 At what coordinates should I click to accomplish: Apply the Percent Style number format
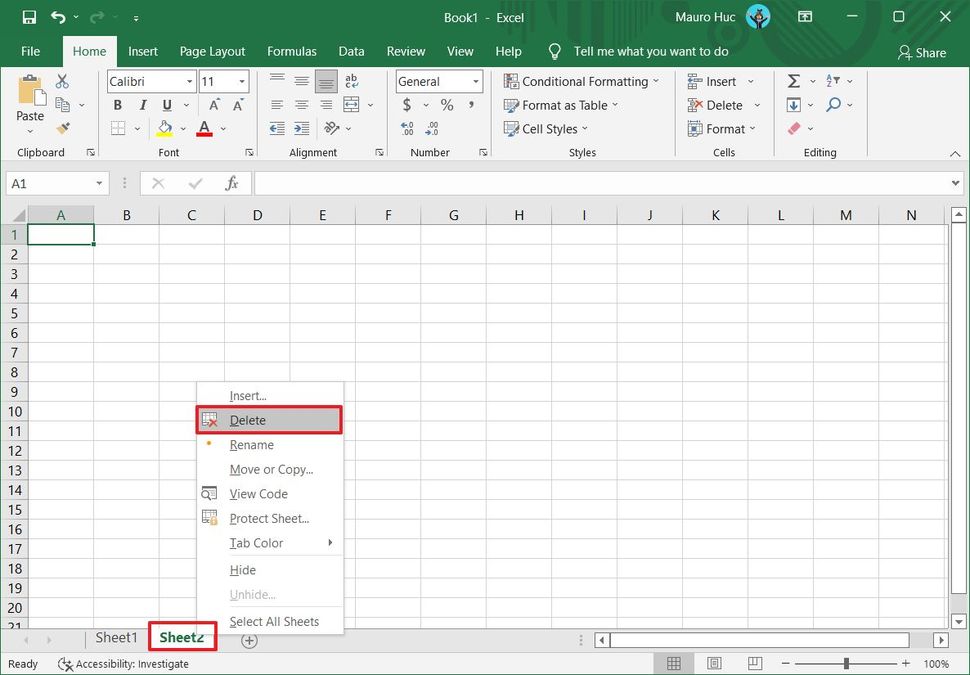pos(446,104)
